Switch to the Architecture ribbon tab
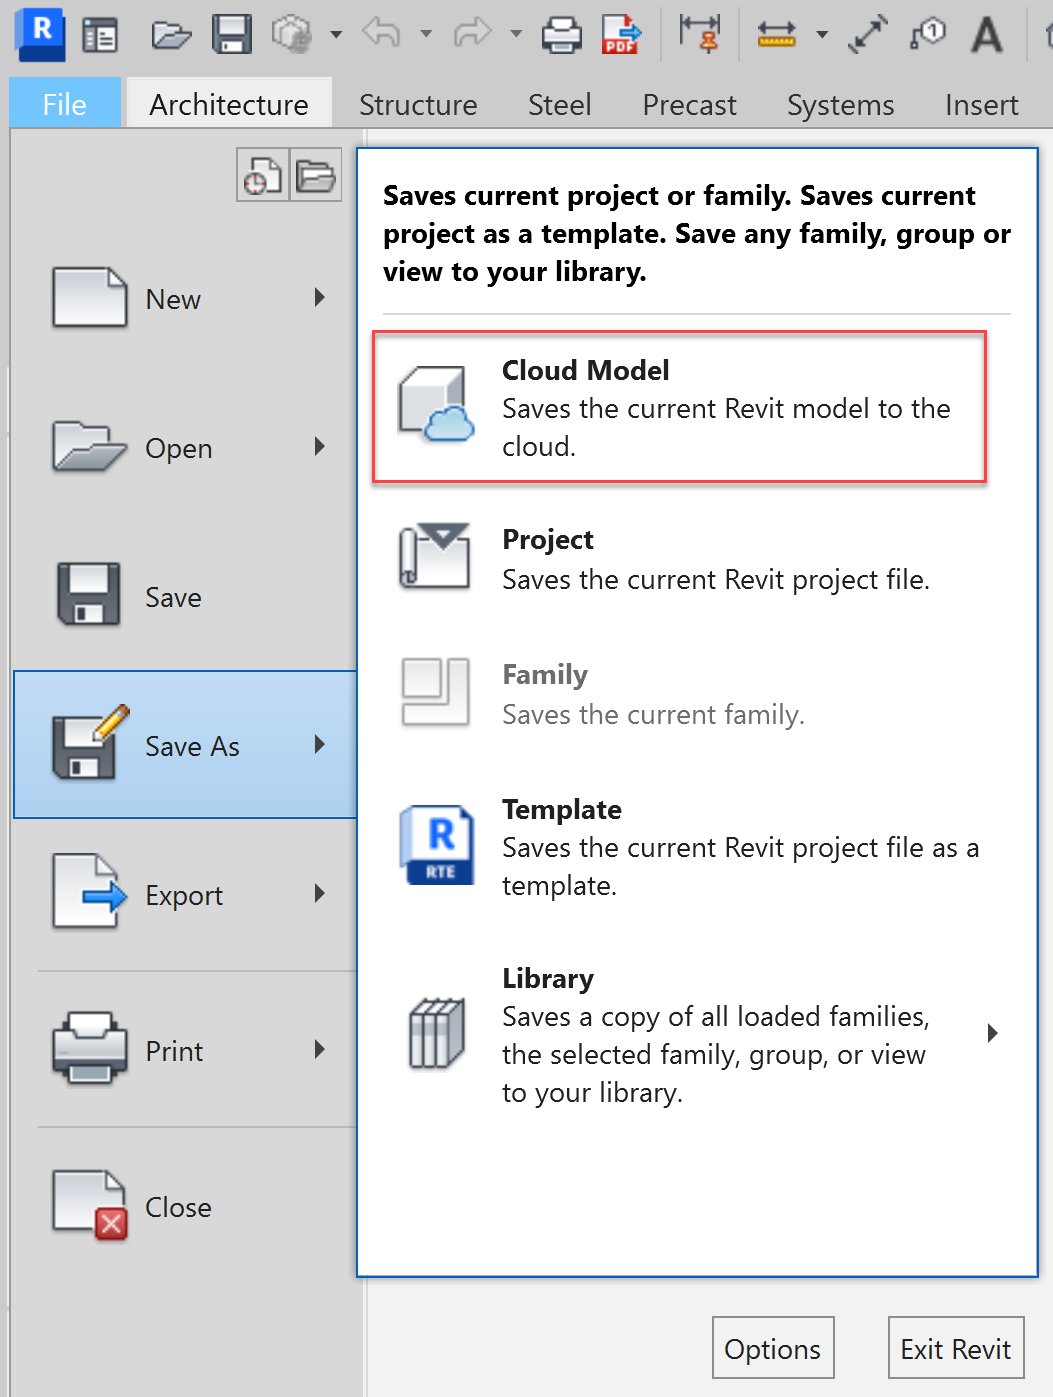The height and width of the screenshot is (1397, 1053). (229, 105)
